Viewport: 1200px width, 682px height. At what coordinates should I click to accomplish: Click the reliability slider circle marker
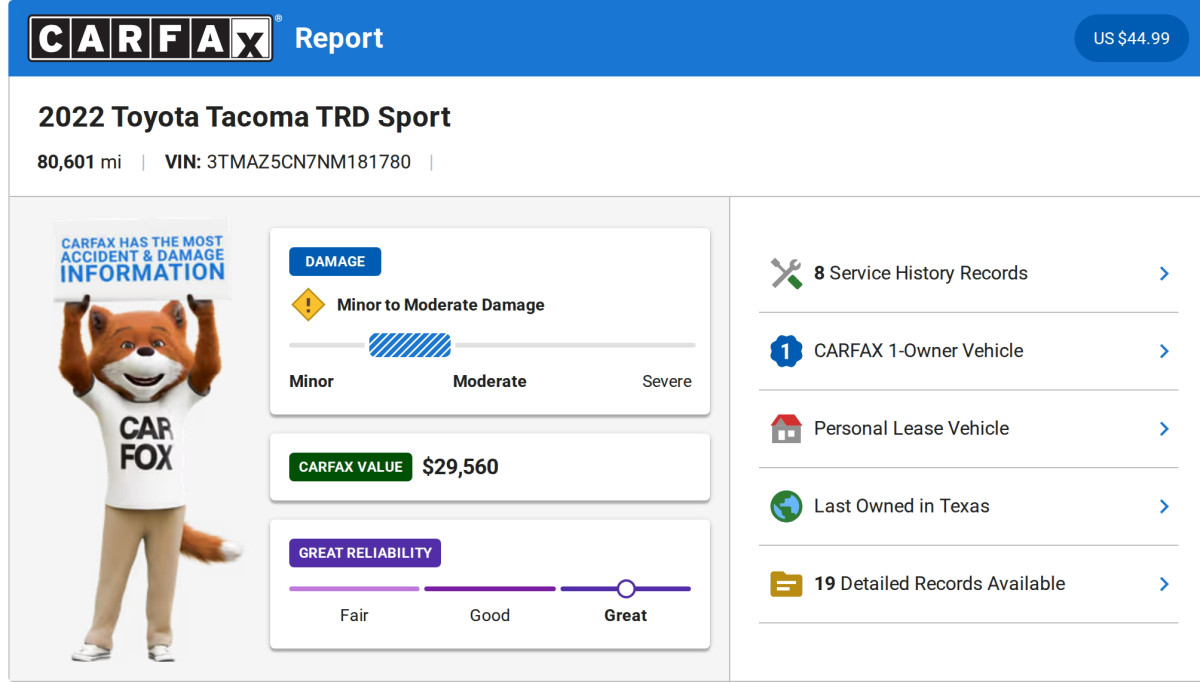click(626, 588)
